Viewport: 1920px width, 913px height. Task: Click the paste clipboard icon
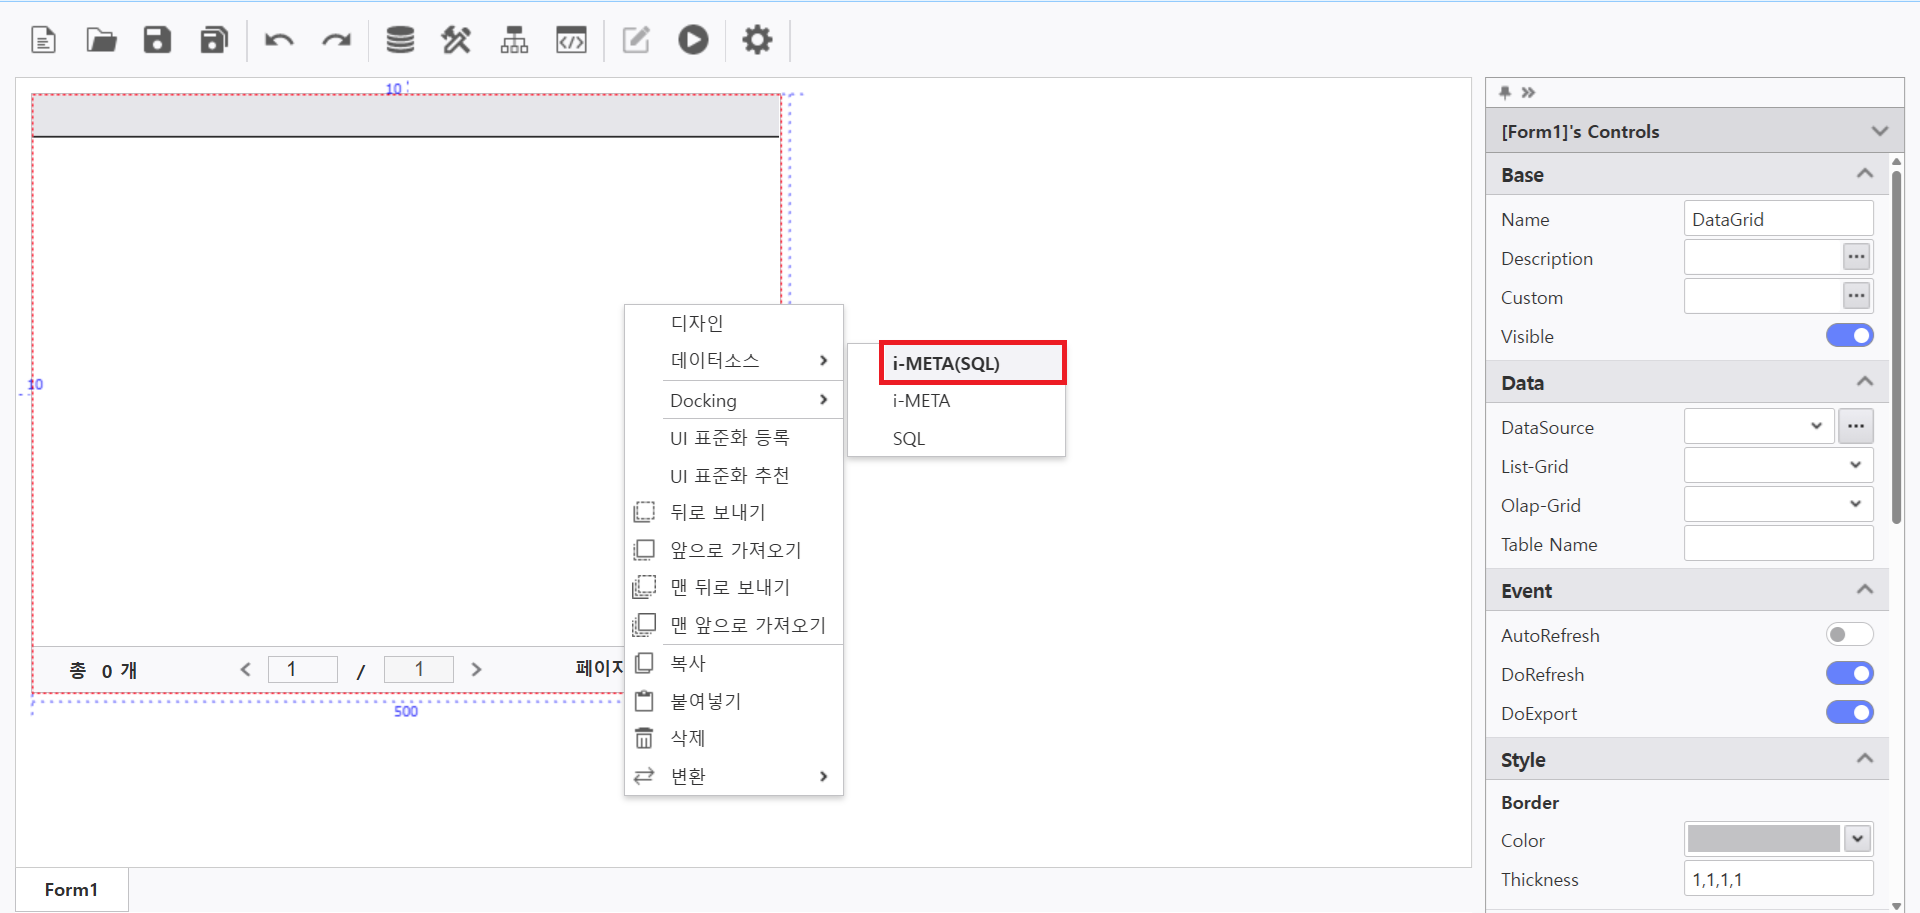click(x=644, y=701)
